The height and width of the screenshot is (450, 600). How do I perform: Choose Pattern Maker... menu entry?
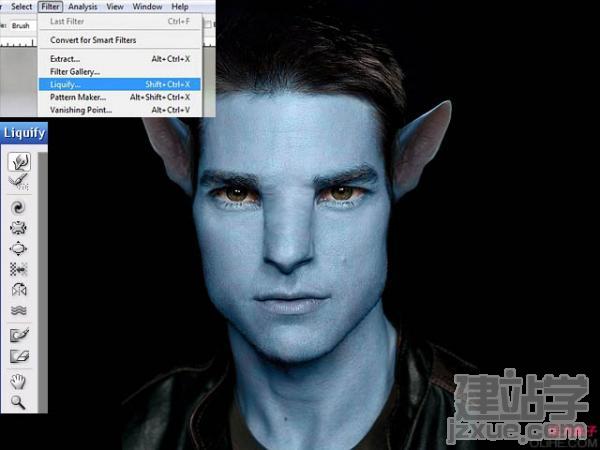click(x=120, y=97)
